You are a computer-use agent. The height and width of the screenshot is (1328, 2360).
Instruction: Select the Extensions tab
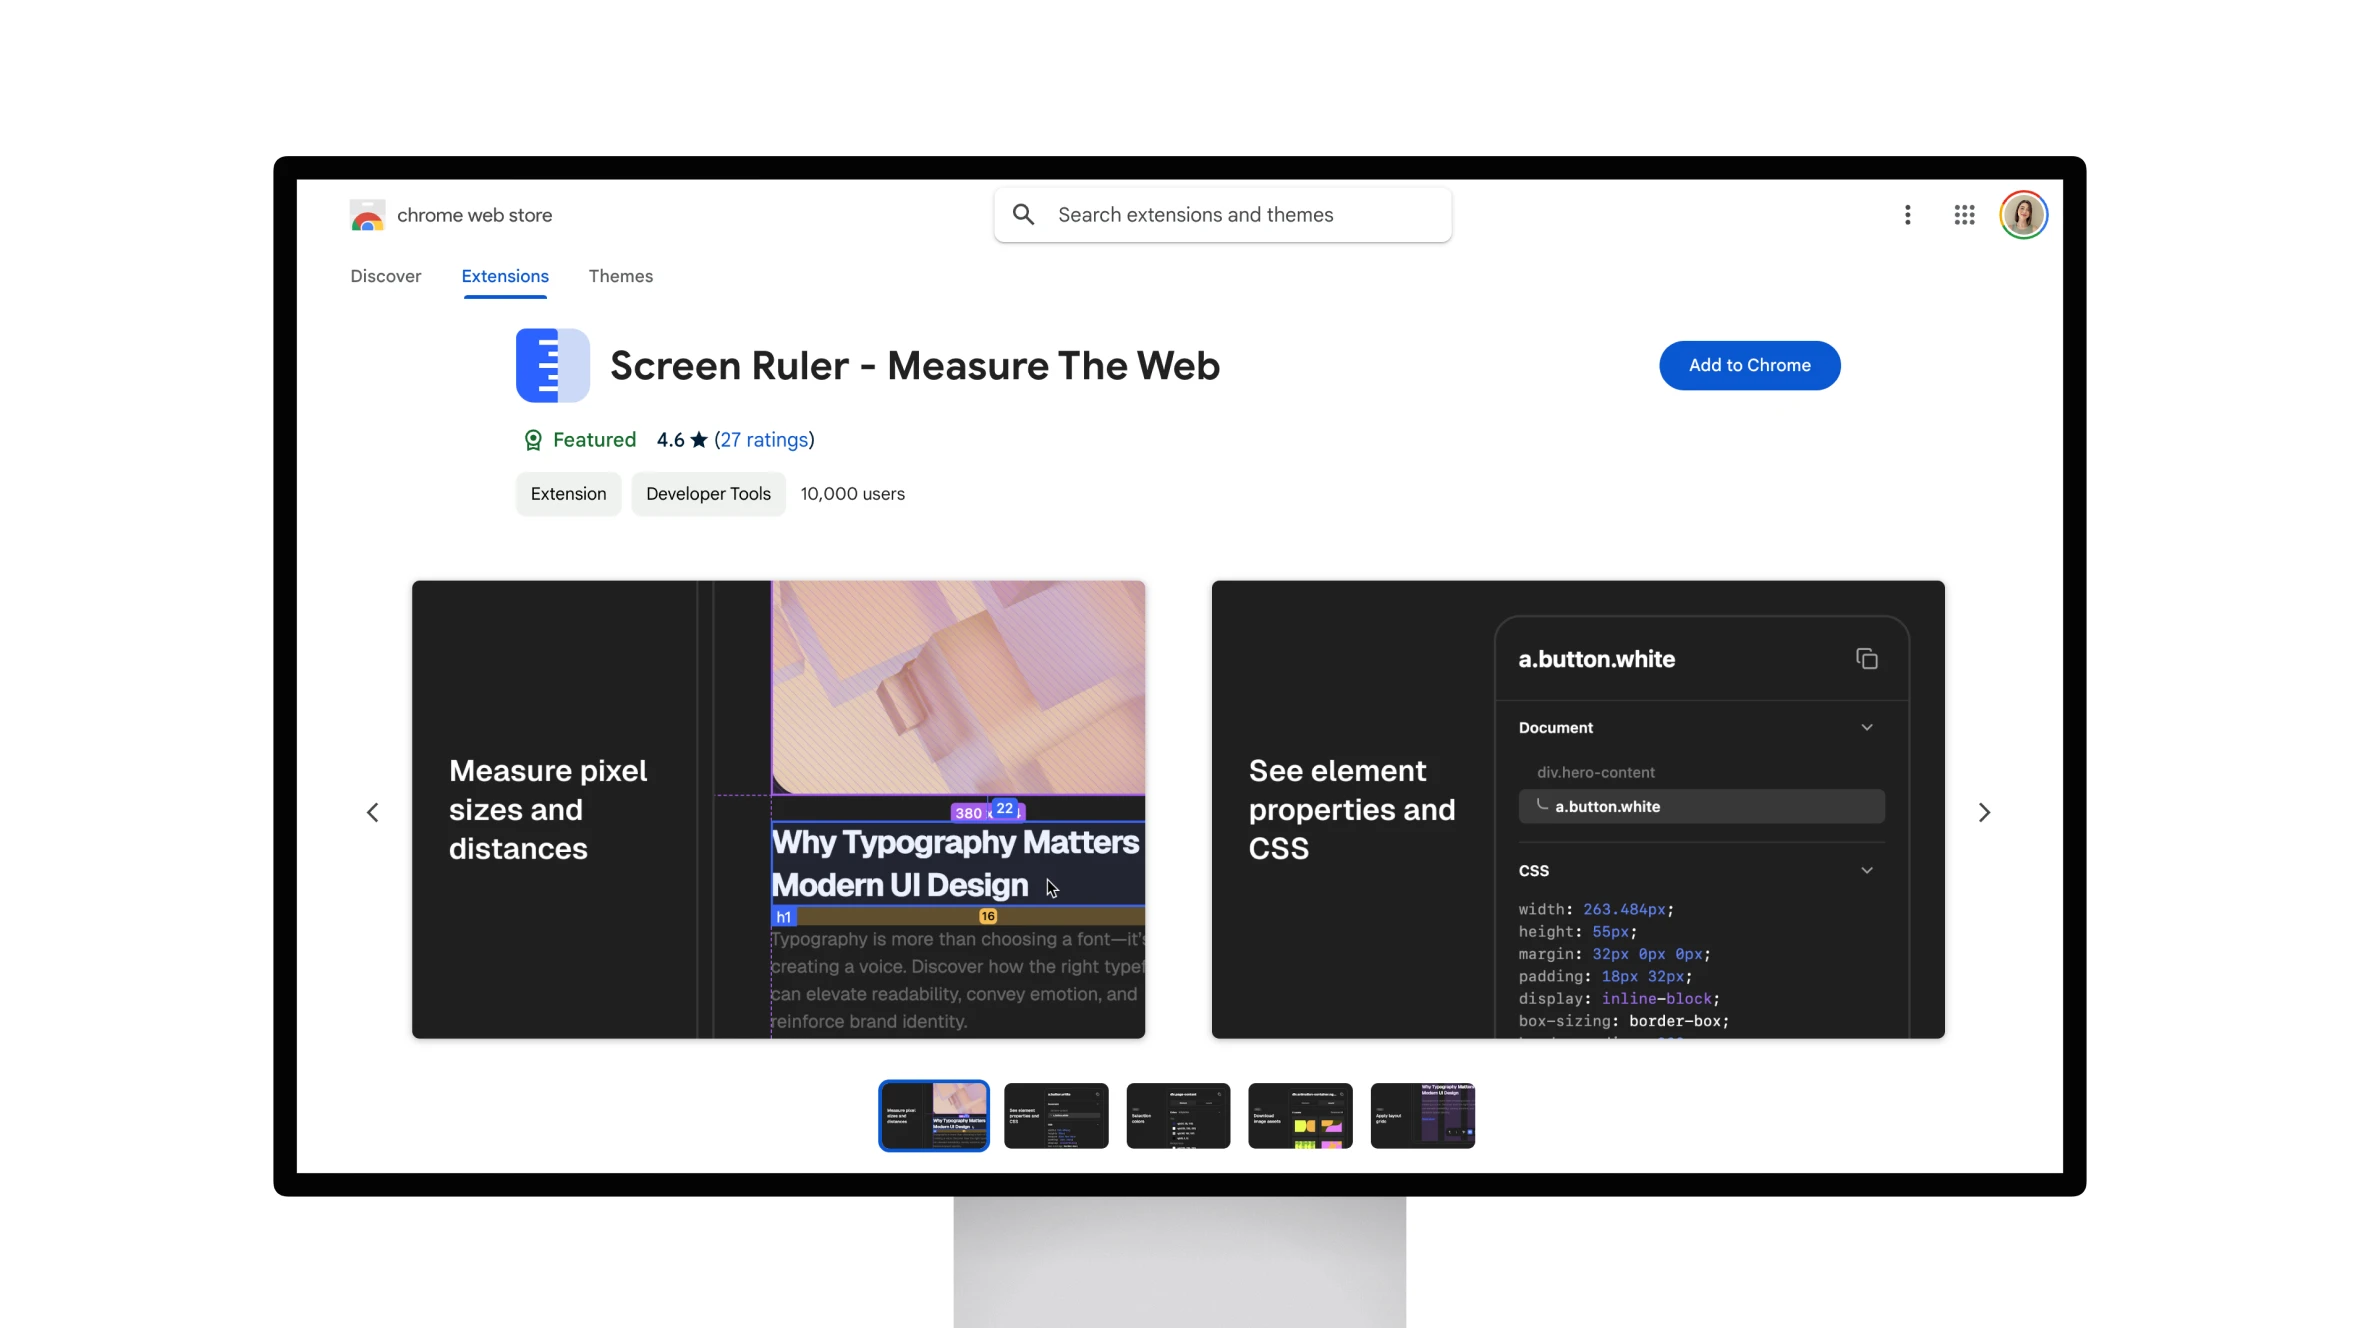click(x=504, y=276)
